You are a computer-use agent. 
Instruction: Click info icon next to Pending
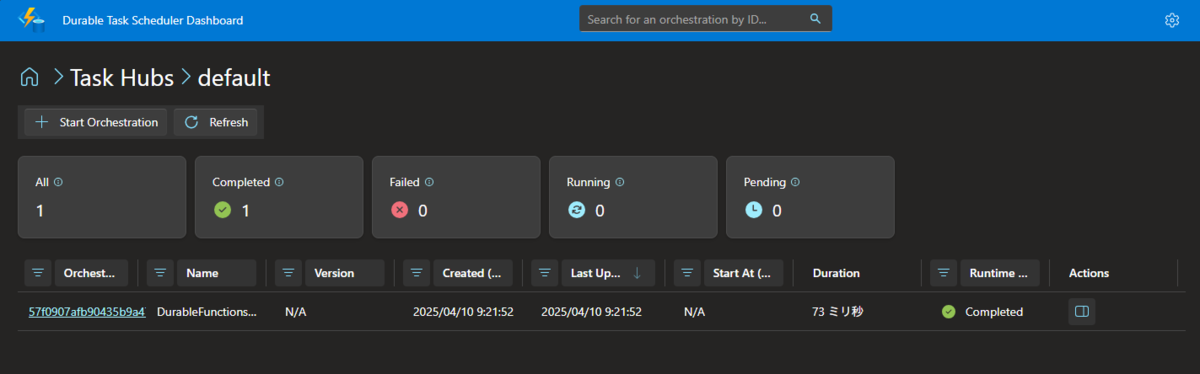796,182
